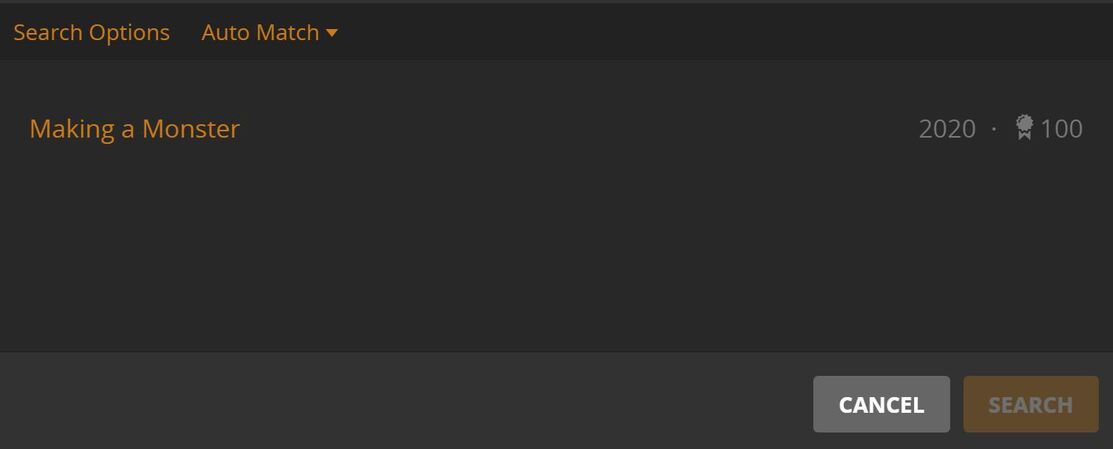Viewport: 1113px width, 449px height.
Task: Click the 2020 year label
Action: [x=947, y=129]
